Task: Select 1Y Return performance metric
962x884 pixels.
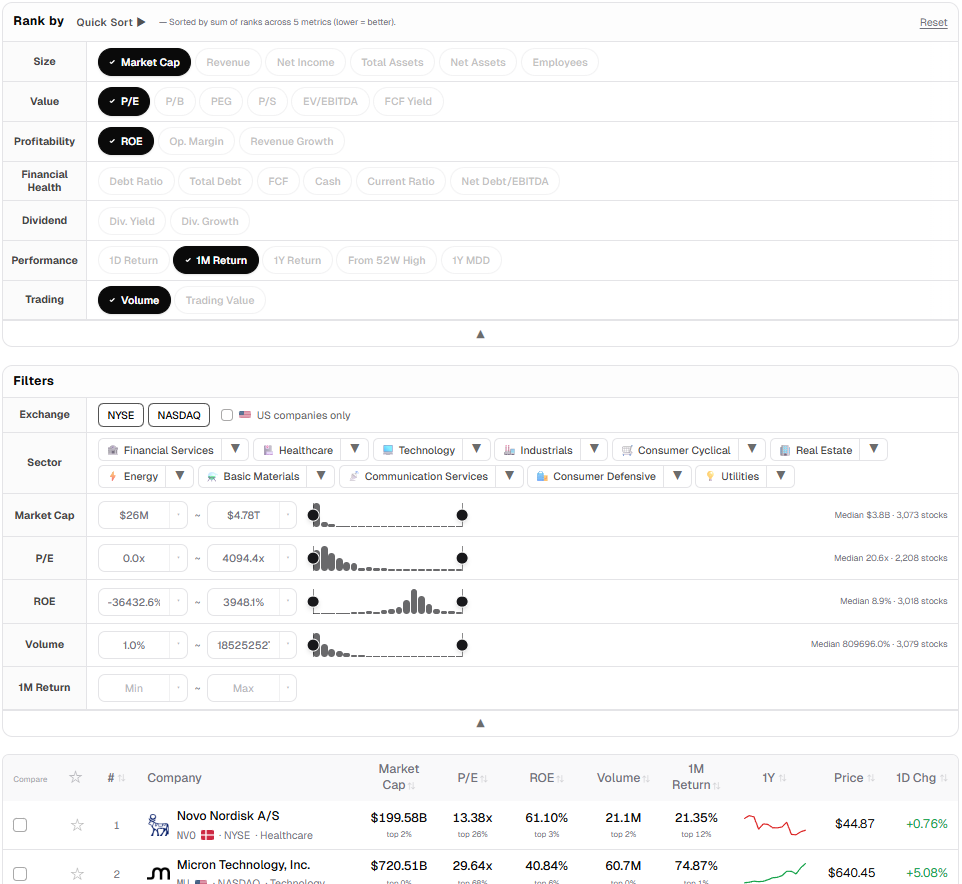Action: point(298,260)
